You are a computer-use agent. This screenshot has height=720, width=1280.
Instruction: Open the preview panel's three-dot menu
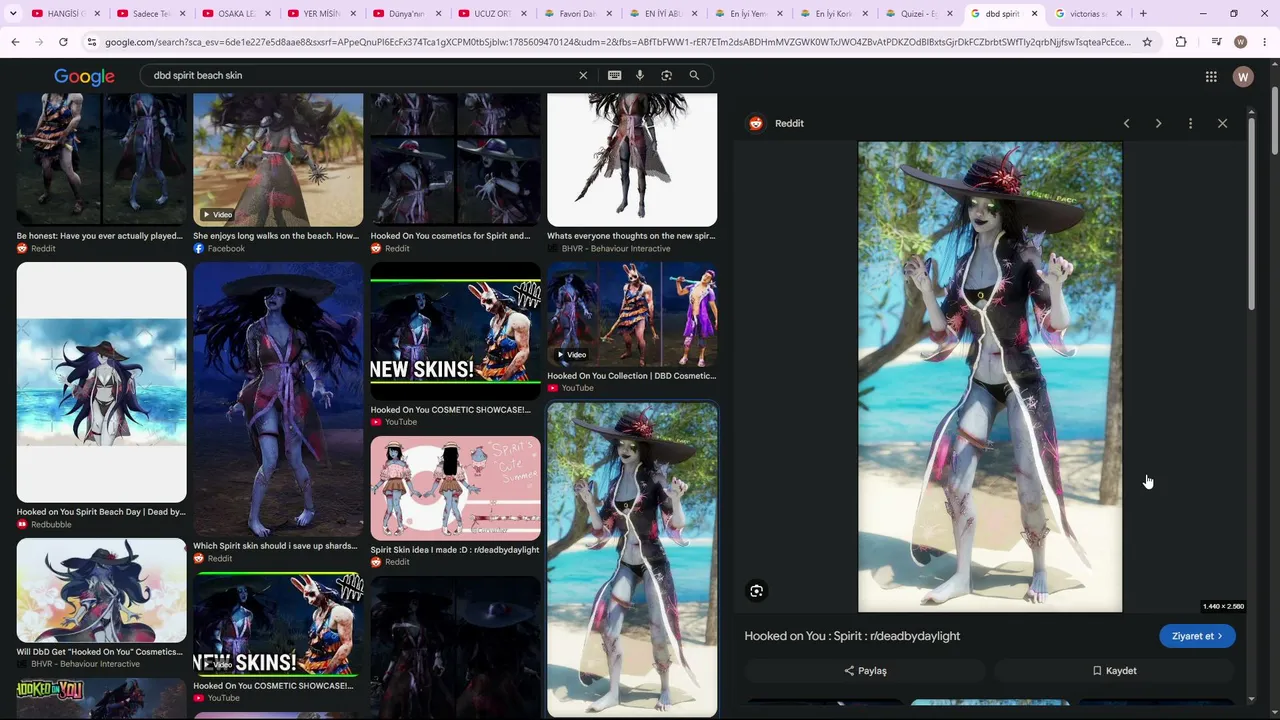click(1190, 123)
